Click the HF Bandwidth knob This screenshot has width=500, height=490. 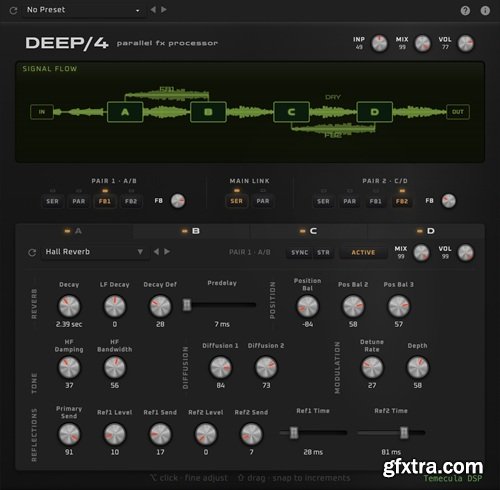coord(115,367)
